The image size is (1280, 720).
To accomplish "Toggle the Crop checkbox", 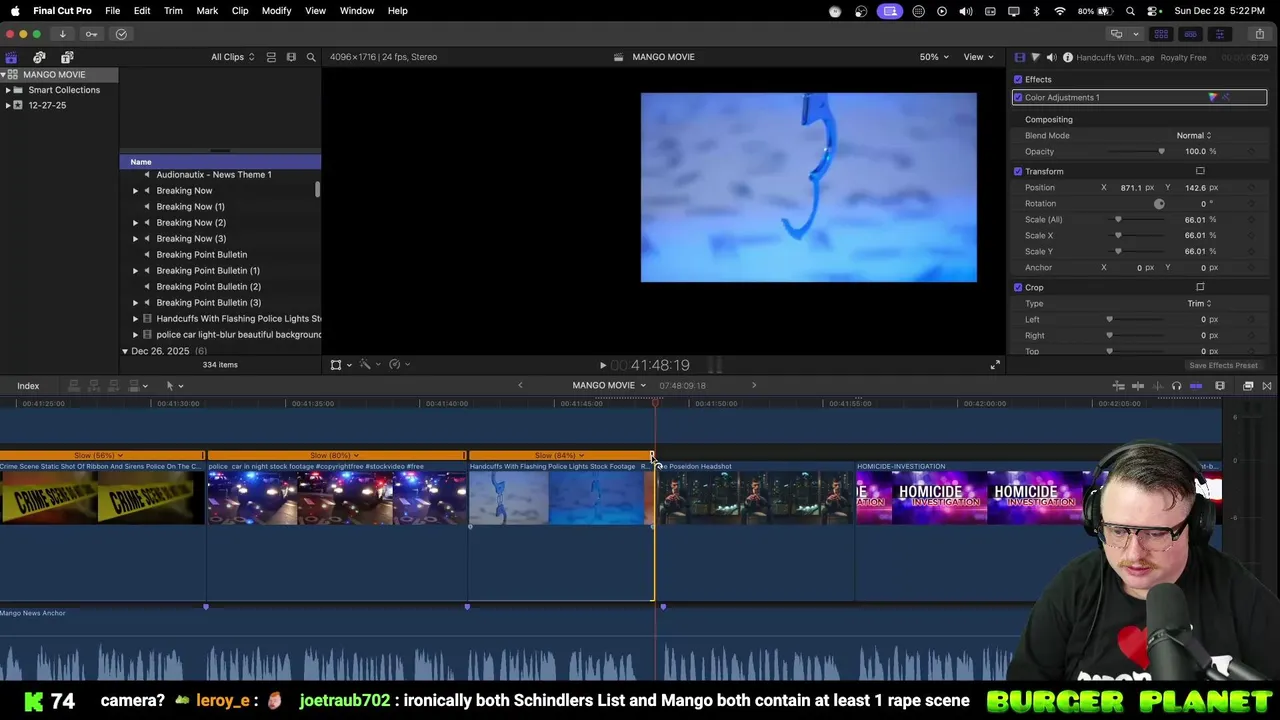I will point(1018,287).
